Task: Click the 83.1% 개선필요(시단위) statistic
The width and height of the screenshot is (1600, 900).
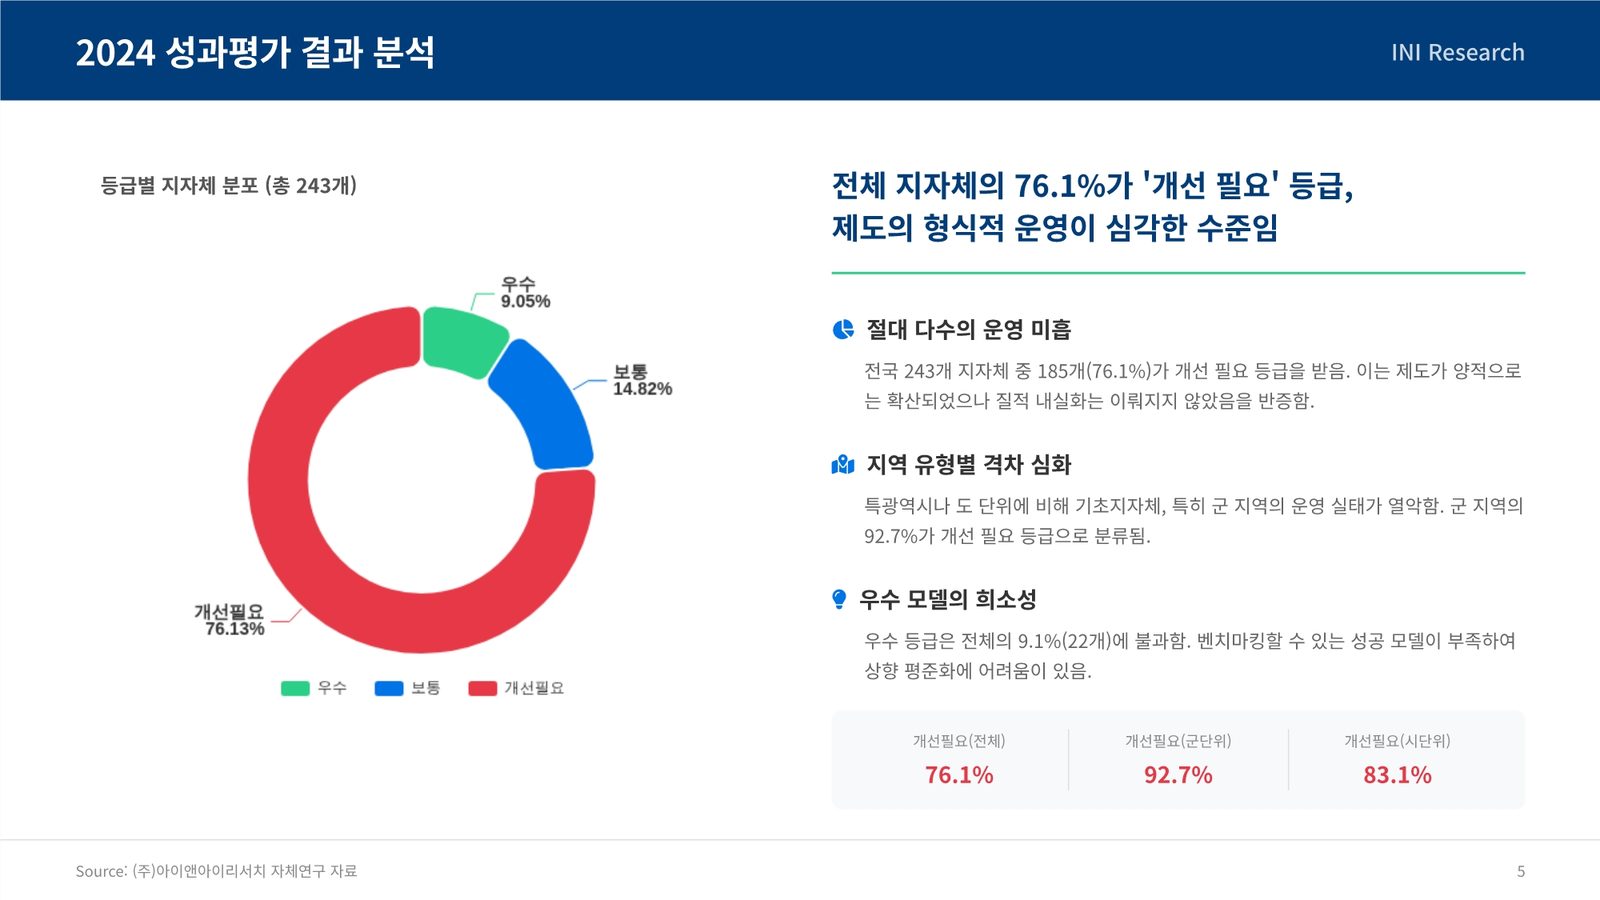Action: click(x=1397, y=775)
